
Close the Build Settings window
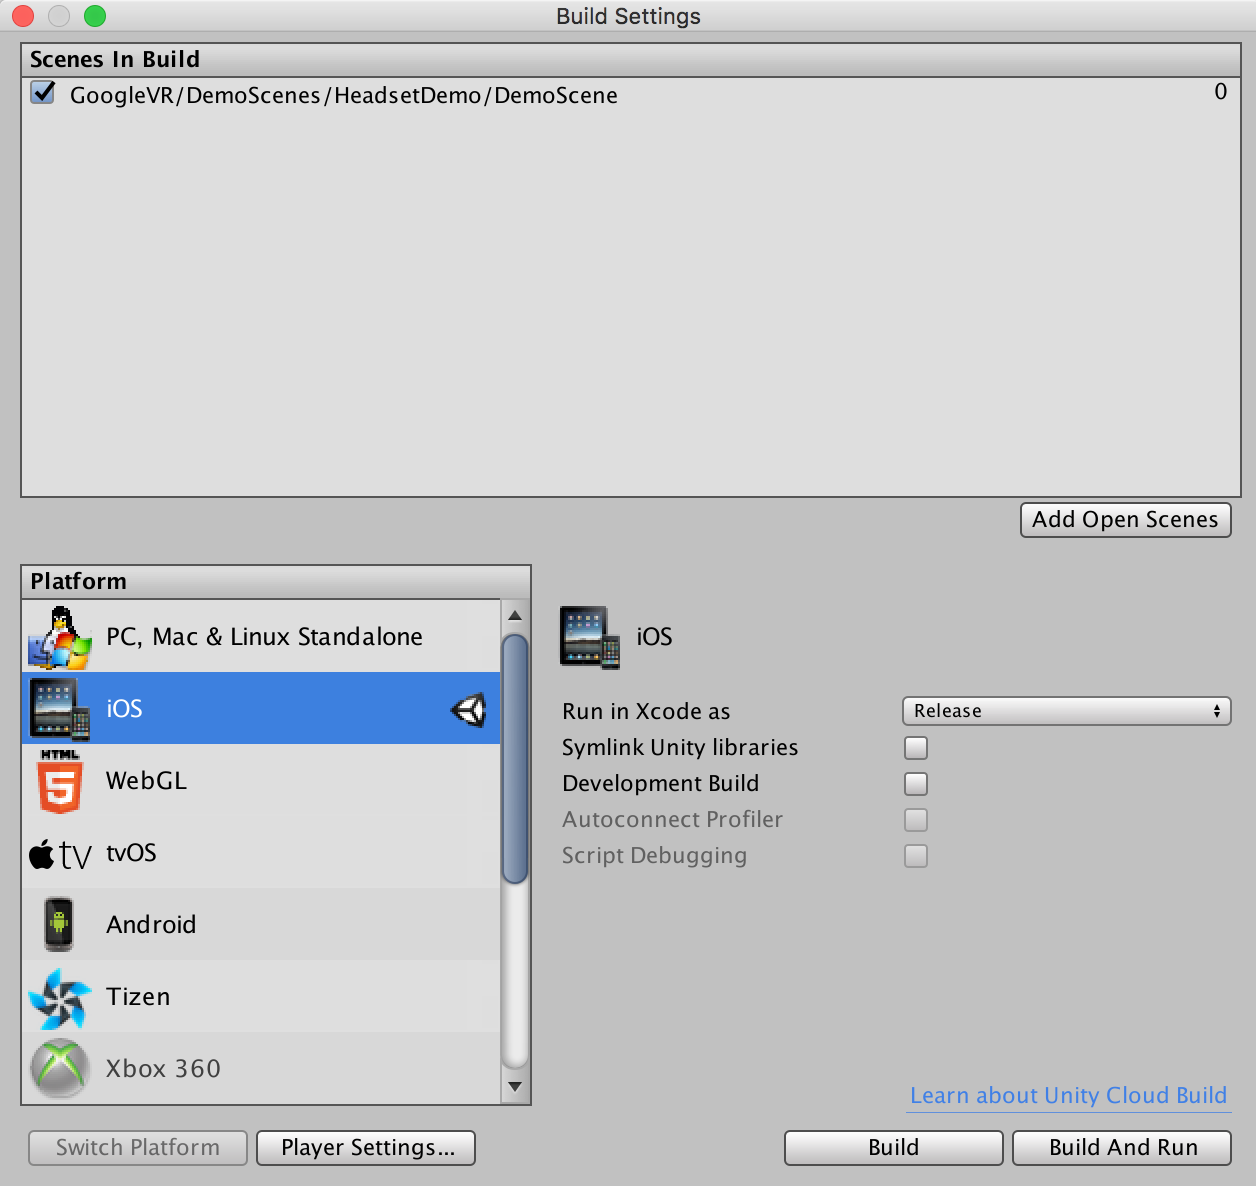22,16
